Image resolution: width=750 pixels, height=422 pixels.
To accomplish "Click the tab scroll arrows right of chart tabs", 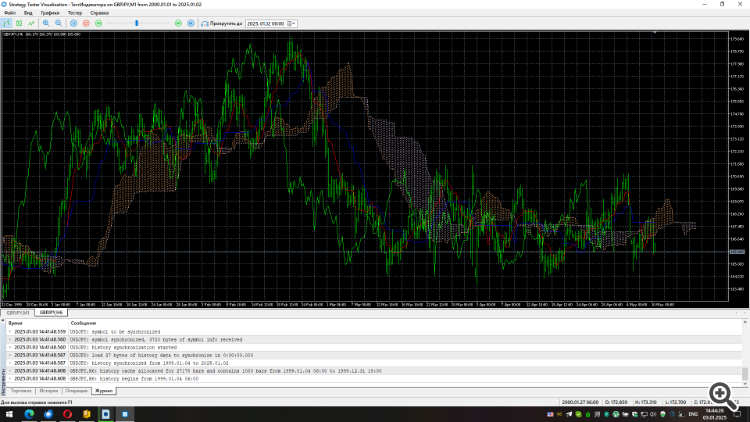I will point(740,312).
